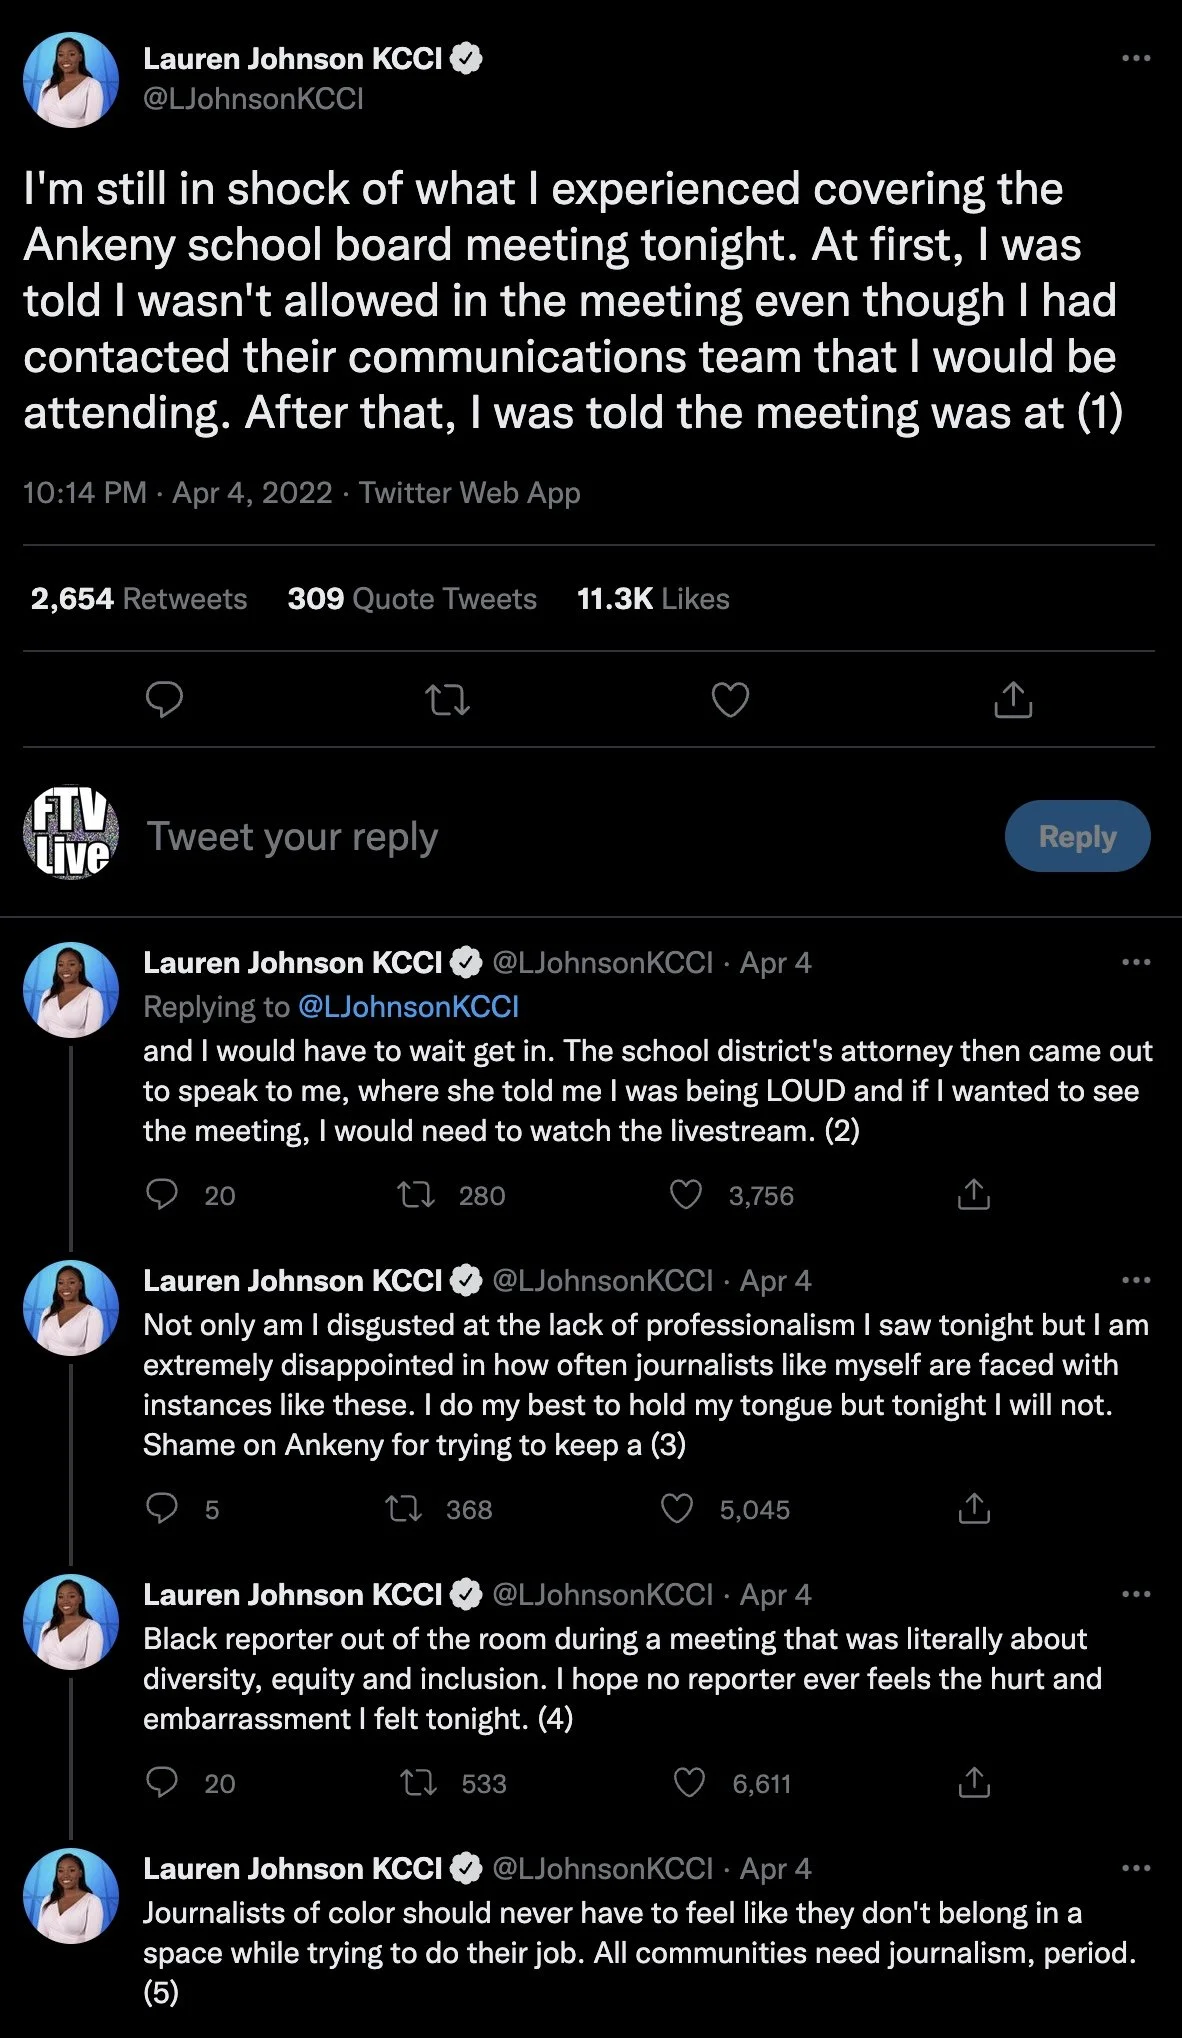Share the main tweet via share icon
Screen dimensions: 1182x2038
click(x=1013, y=700)
